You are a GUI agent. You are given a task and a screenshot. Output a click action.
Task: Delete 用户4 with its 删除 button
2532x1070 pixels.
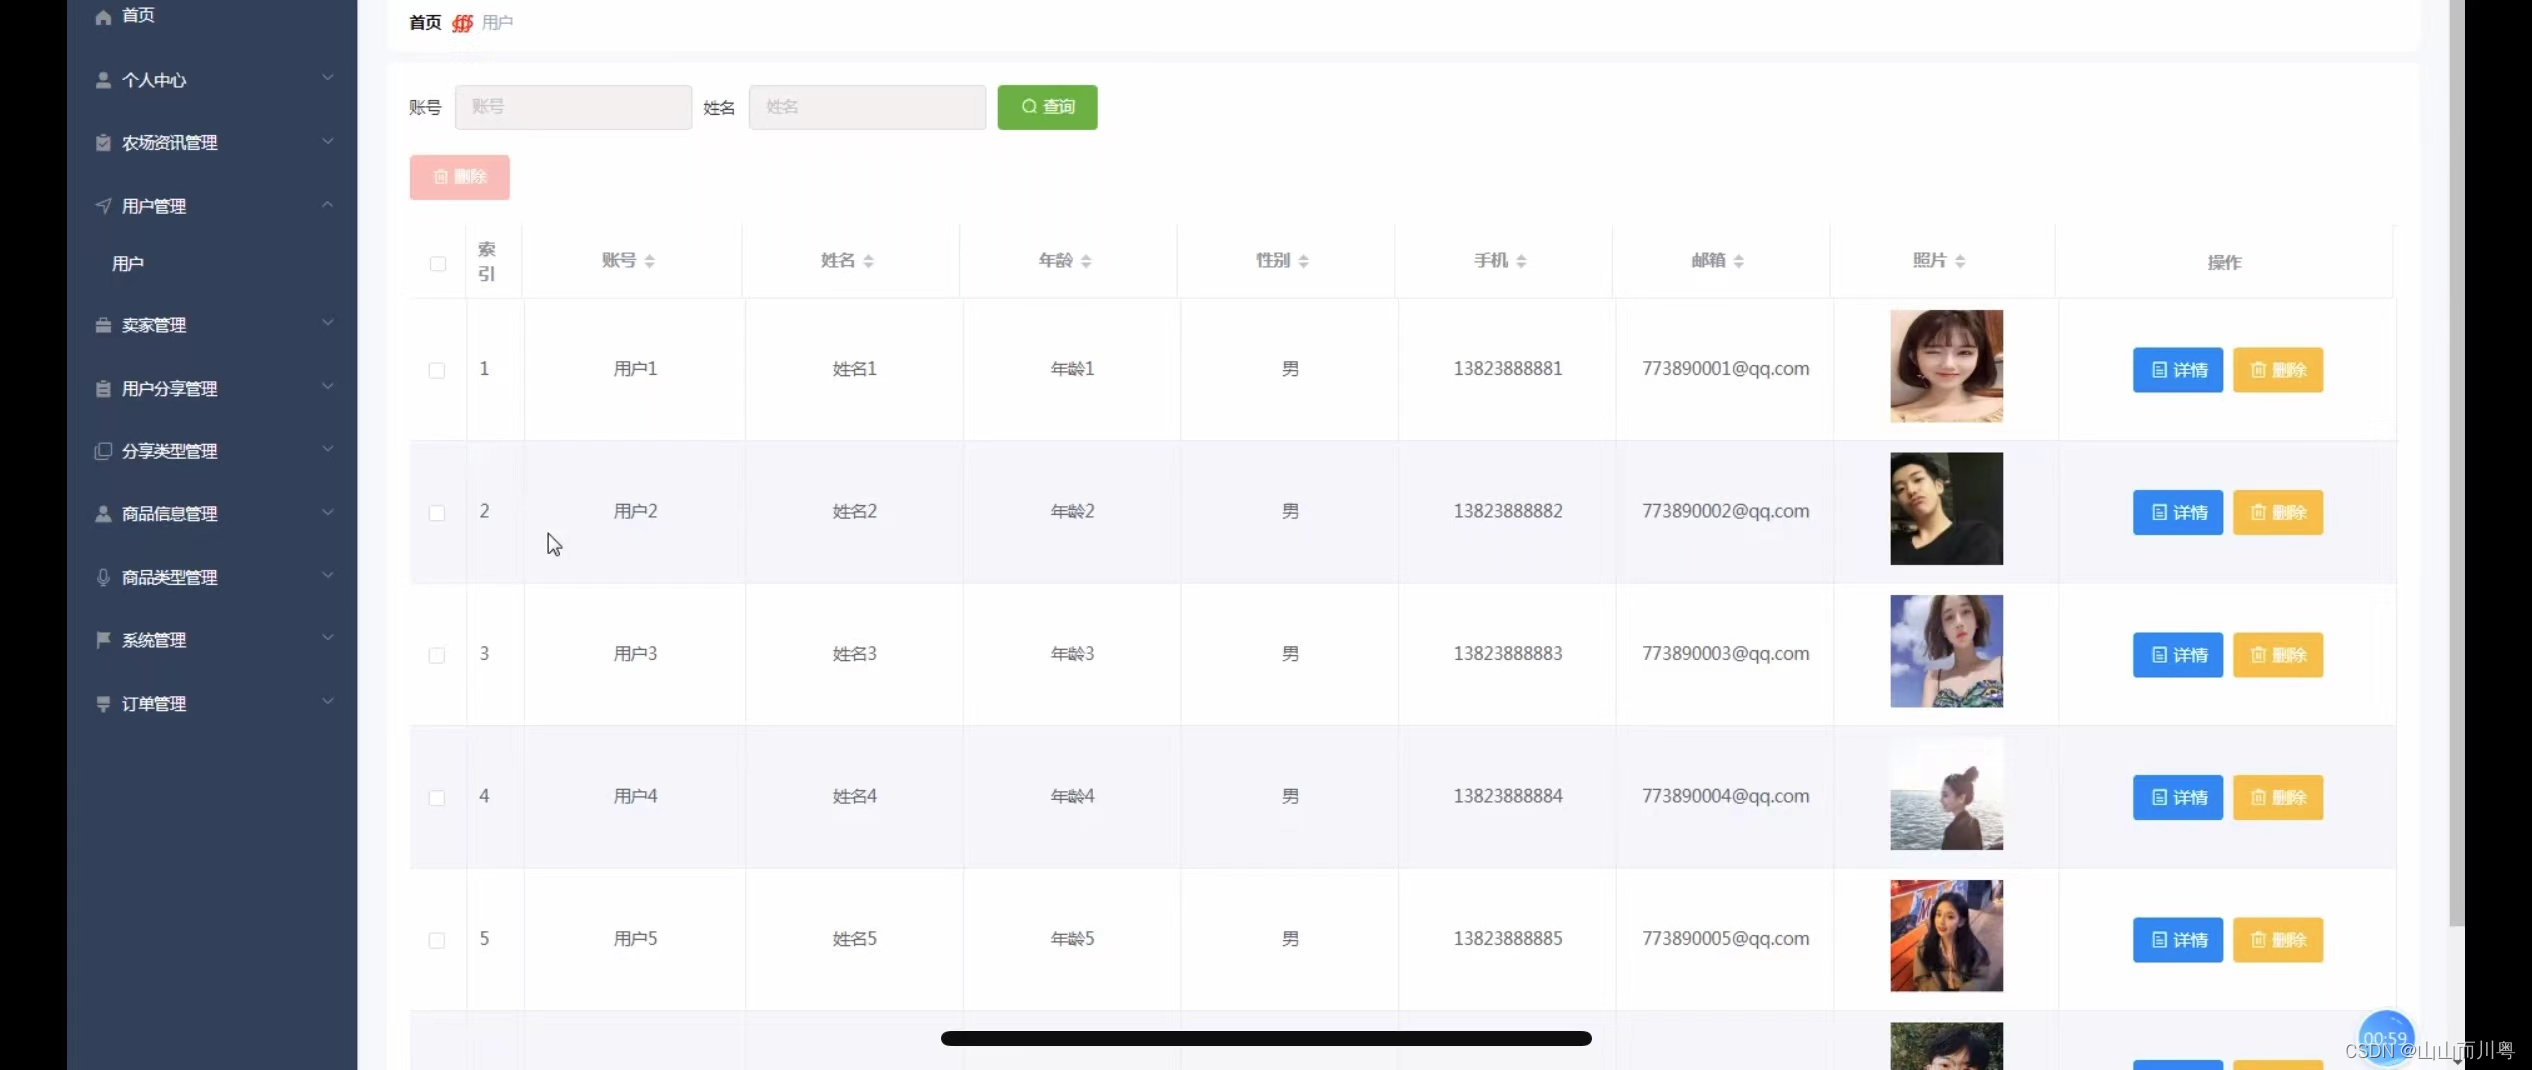tap(2277, 798)
